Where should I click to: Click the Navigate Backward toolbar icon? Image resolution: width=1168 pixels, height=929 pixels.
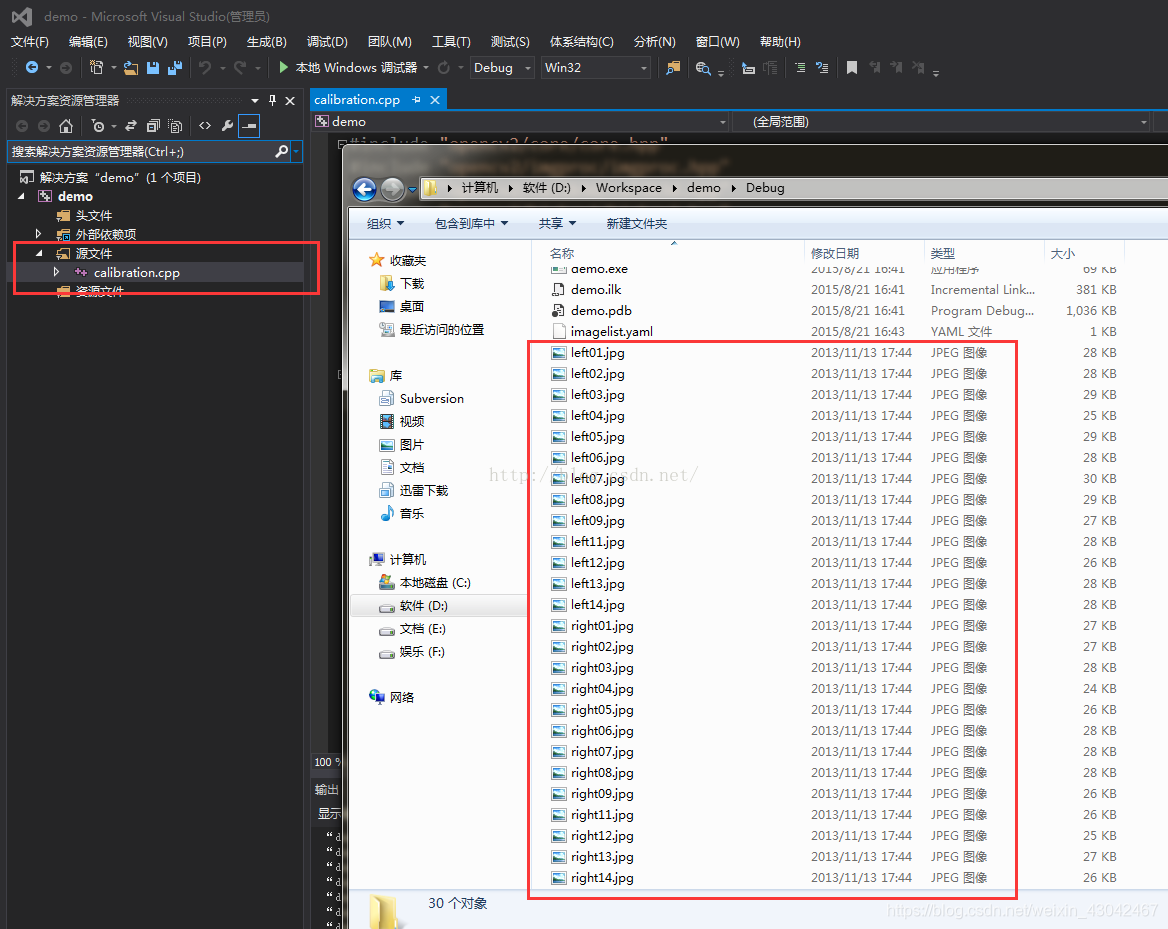pyautogui.click(x=32, y=68)
